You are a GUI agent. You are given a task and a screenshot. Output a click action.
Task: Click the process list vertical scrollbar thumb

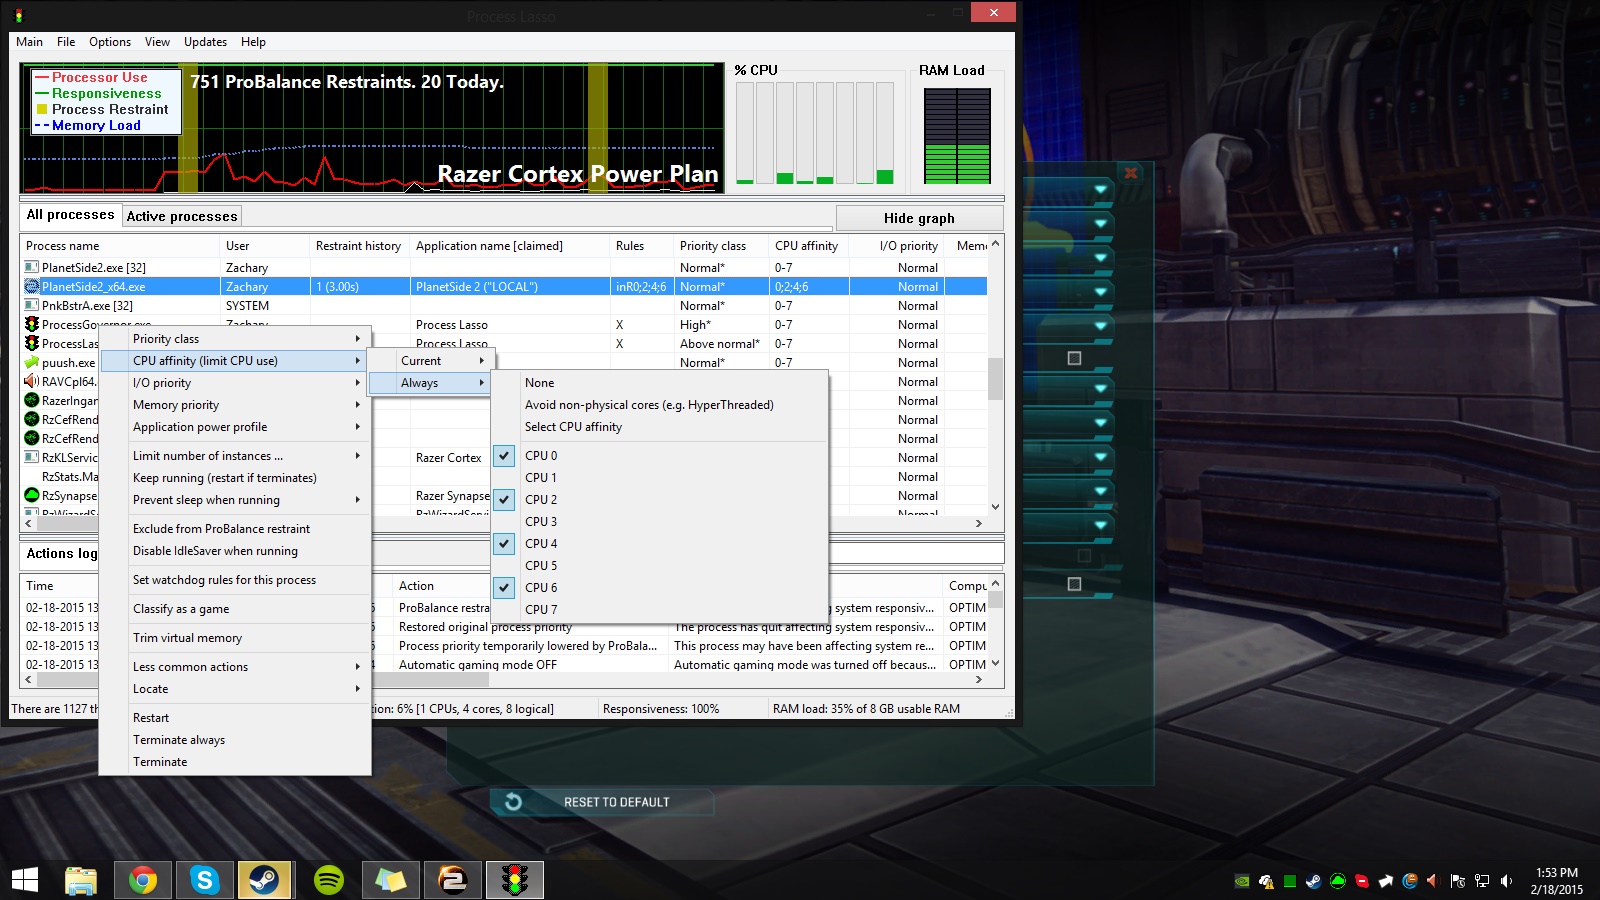coord(995,378)
